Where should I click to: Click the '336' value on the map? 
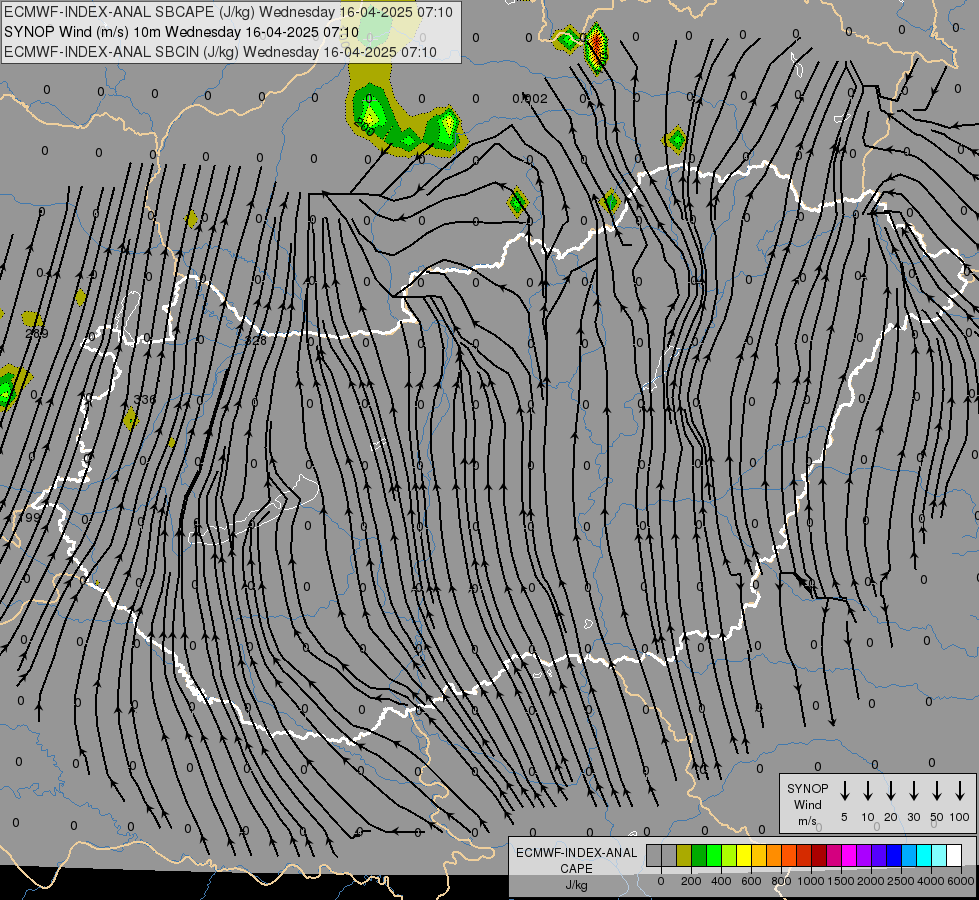point(145,399)
